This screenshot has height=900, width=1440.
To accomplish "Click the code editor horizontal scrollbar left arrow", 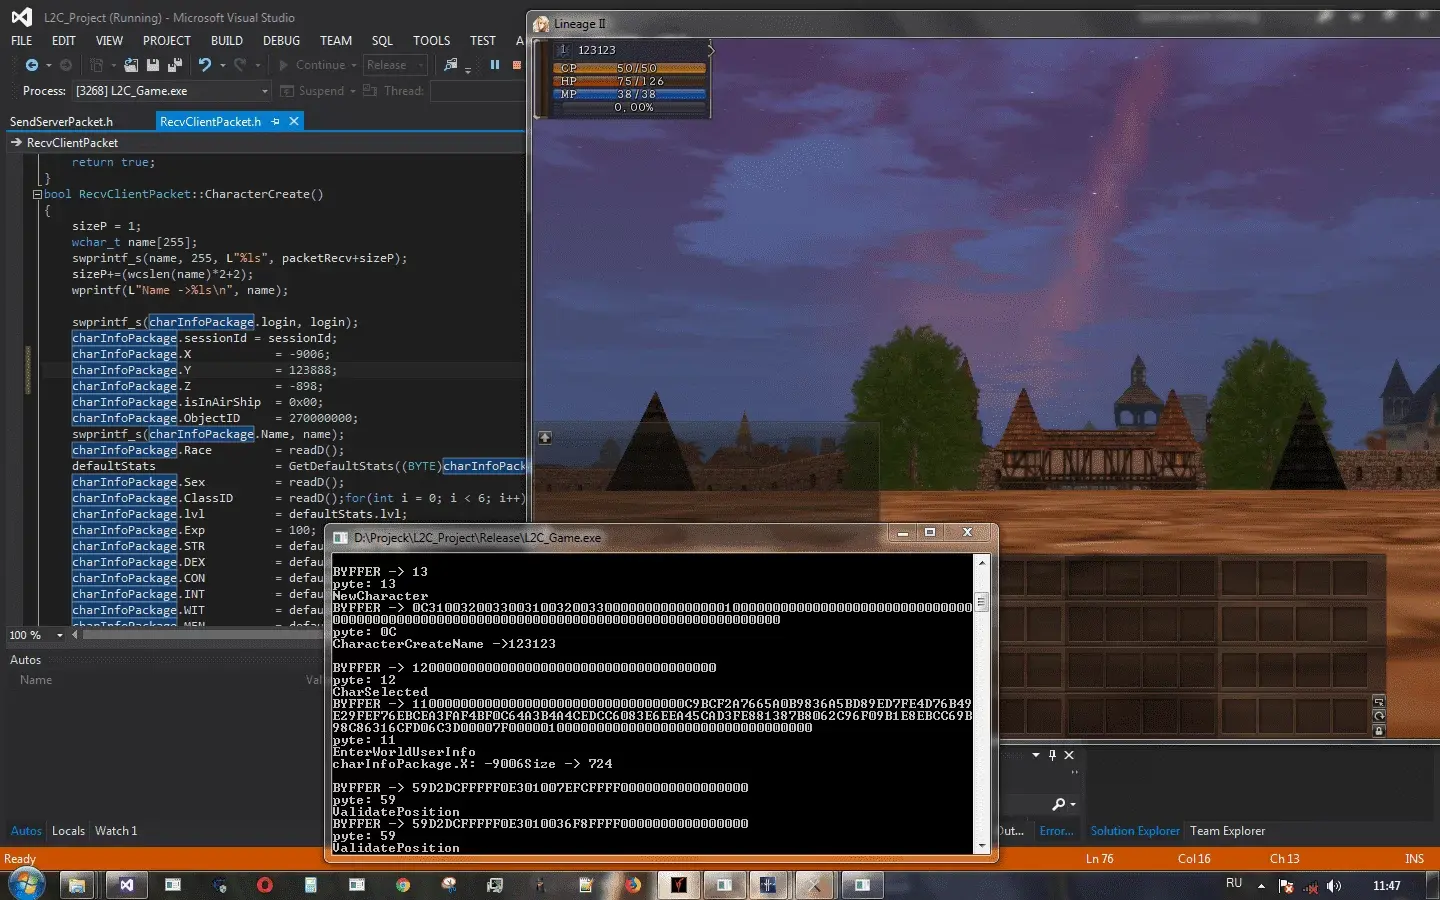I will (74, 635).
